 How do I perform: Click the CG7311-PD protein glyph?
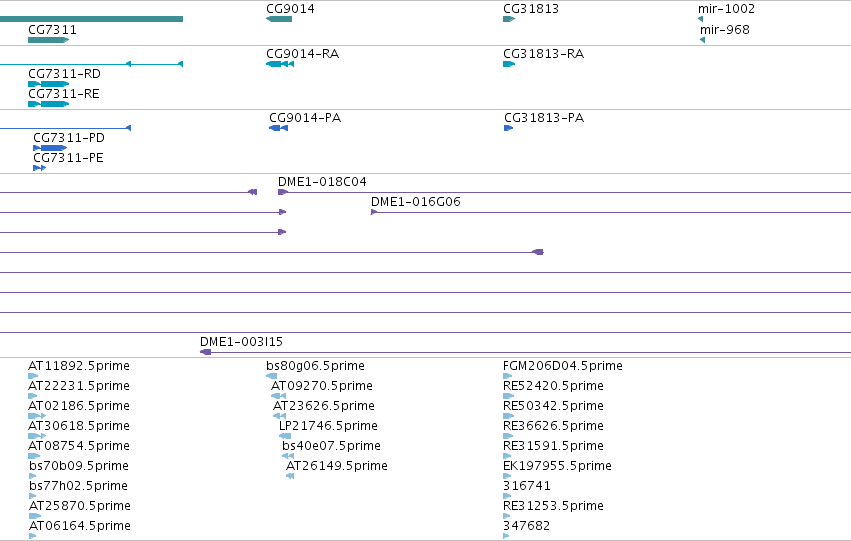click(50, 148)
